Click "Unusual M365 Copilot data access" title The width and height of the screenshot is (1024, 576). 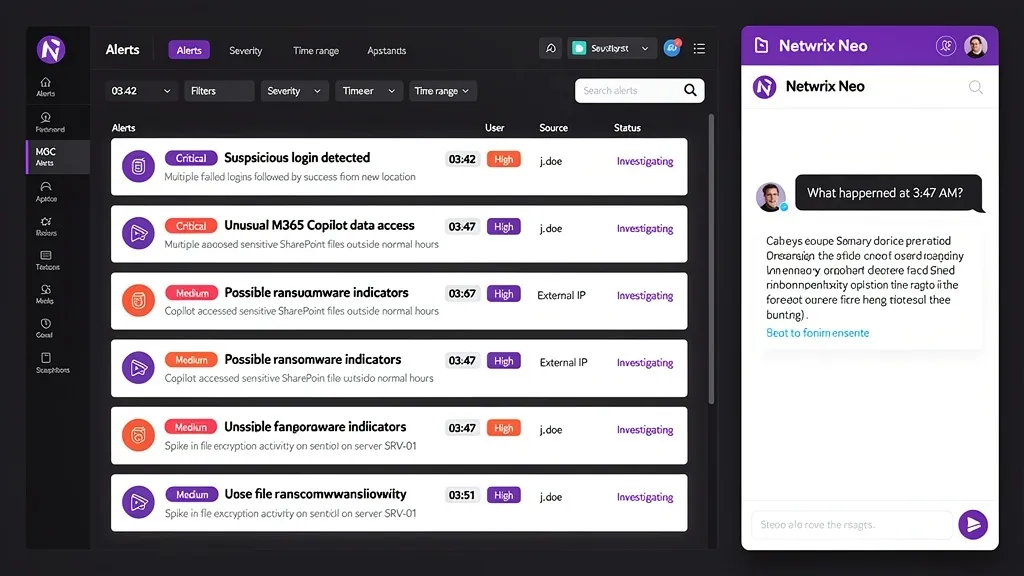click(319, 225)
